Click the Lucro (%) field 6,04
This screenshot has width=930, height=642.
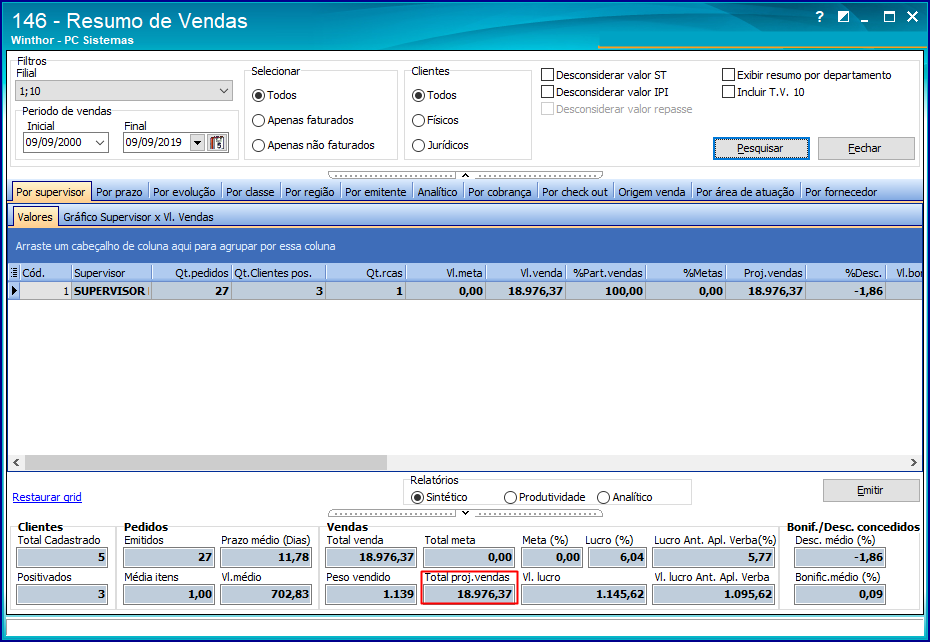pos(617,557)
